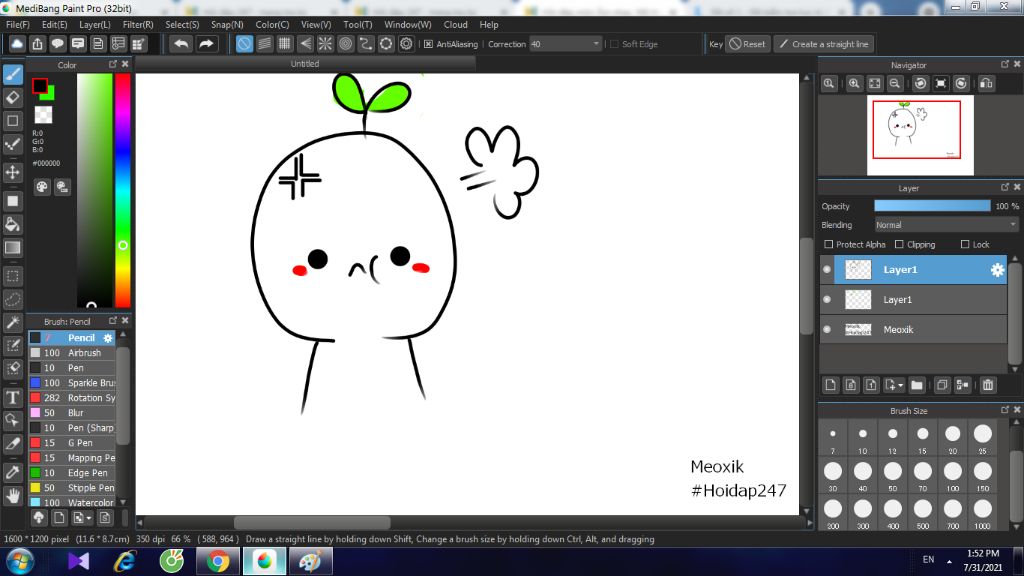Choose brush size 100 preset
This screenshot has width=1024, height=576.
[x=952, y=475]
